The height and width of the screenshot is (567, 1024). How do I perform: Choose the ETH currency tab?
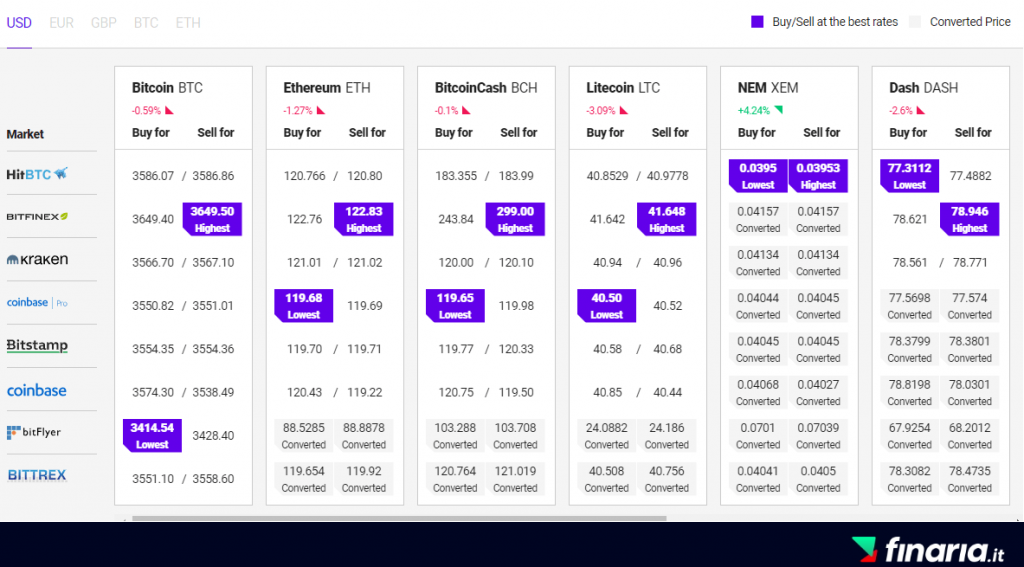point(188,23)
